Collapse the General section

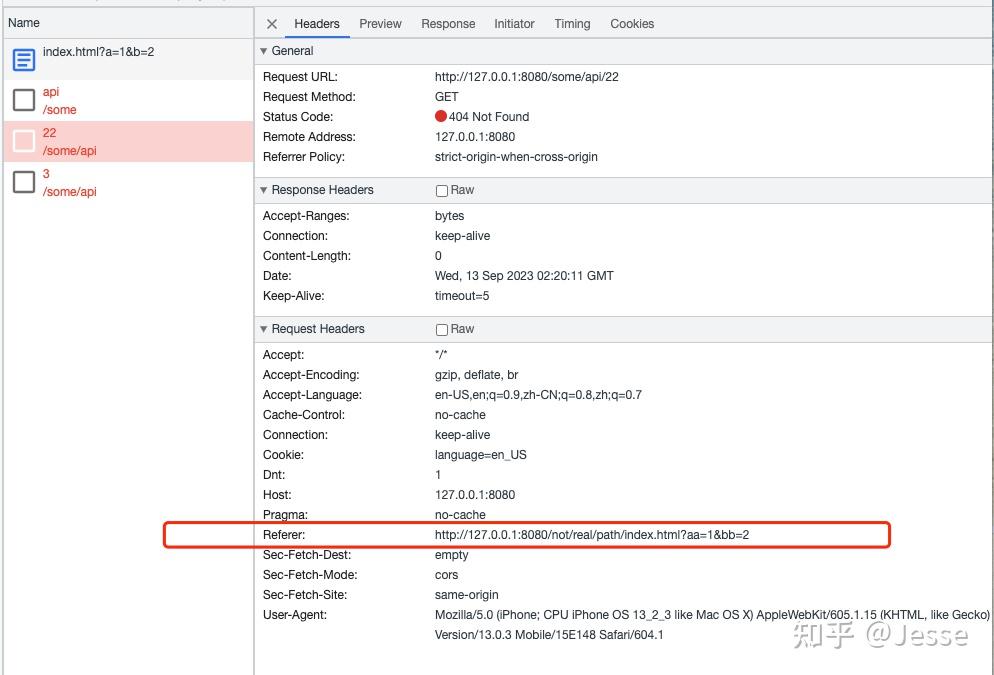point(264,51)
